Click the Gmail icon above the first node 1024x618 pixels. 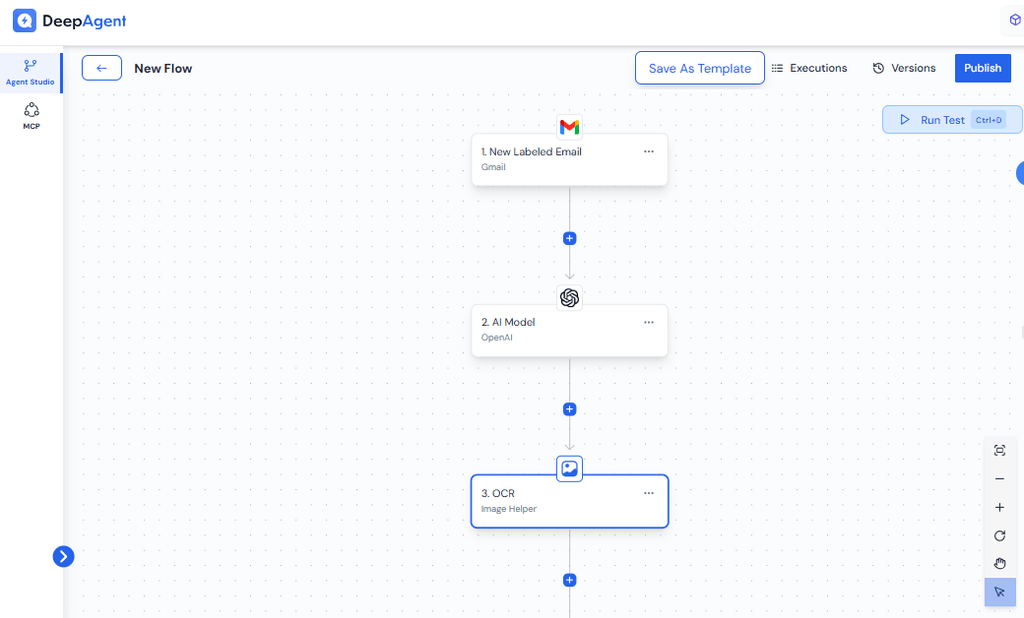(569, 127)
